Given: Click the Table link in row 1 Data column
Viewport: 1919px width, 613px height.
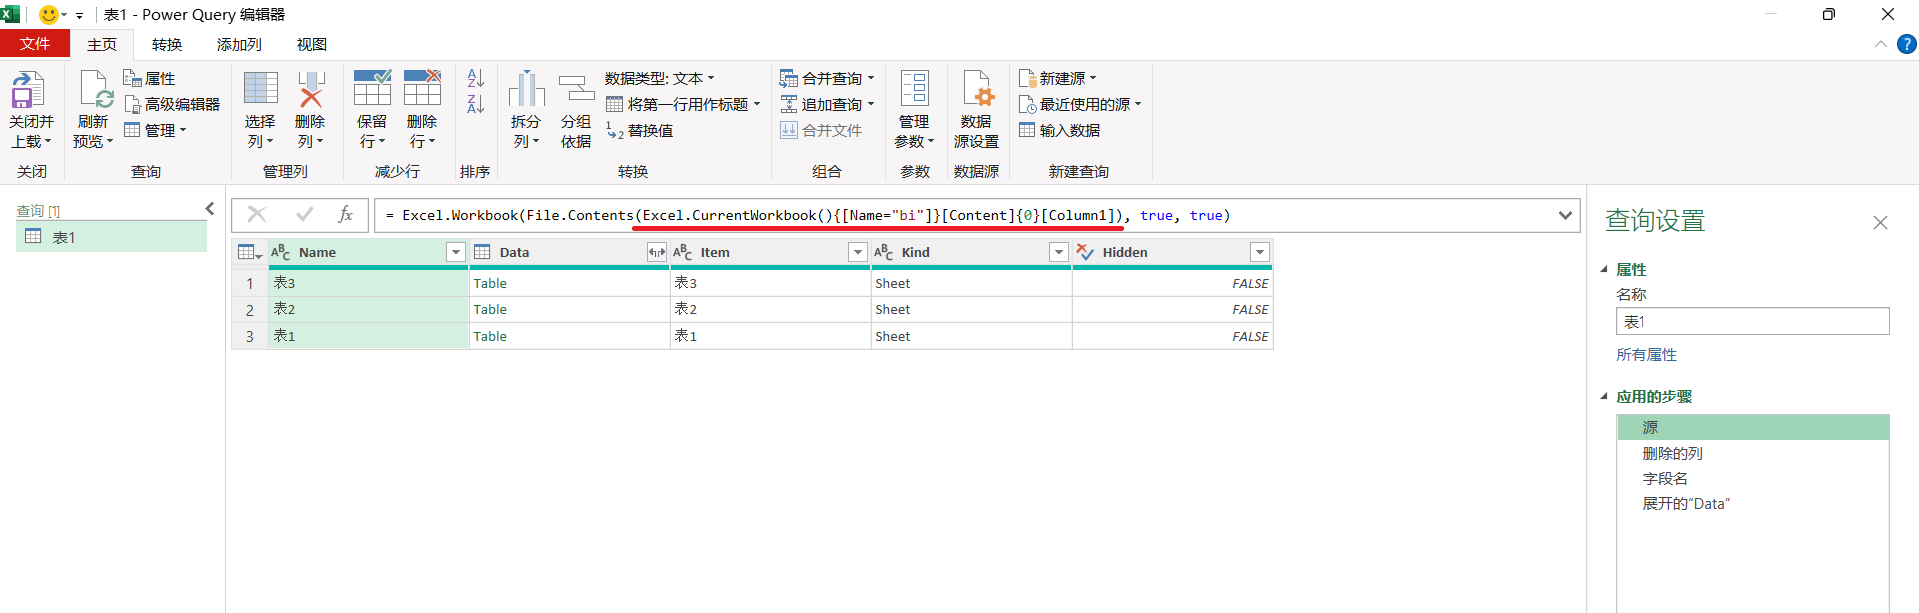Looking at the screenshot, I should (x=490, y=283).
